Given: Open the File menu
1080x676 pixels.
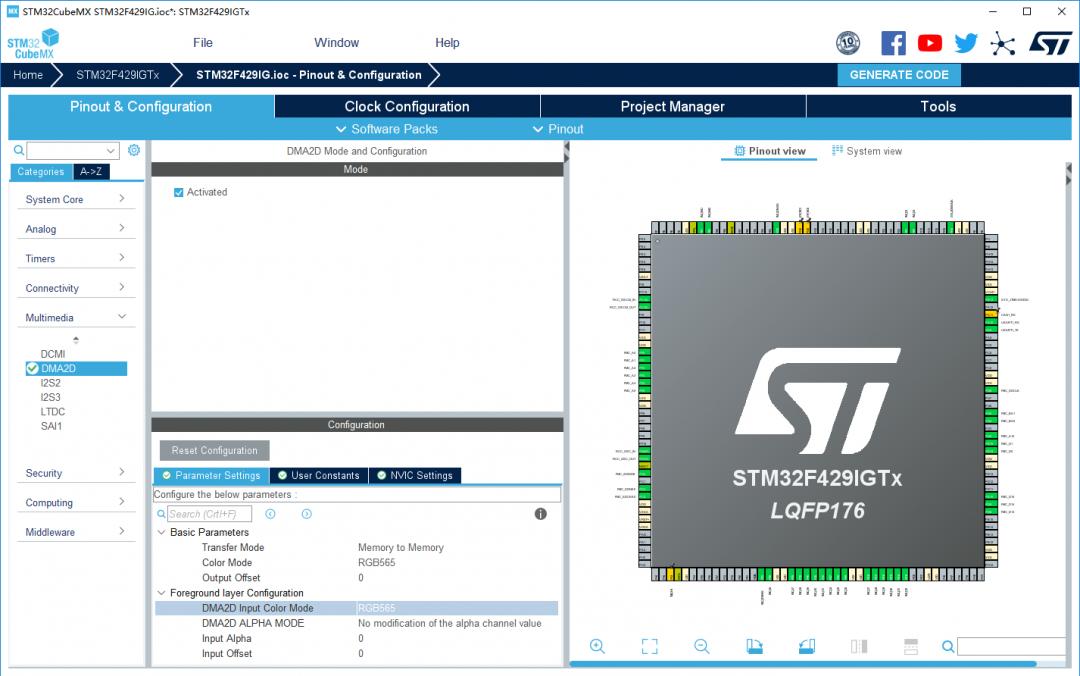Looking at the screenshot, I should (202, 43).
